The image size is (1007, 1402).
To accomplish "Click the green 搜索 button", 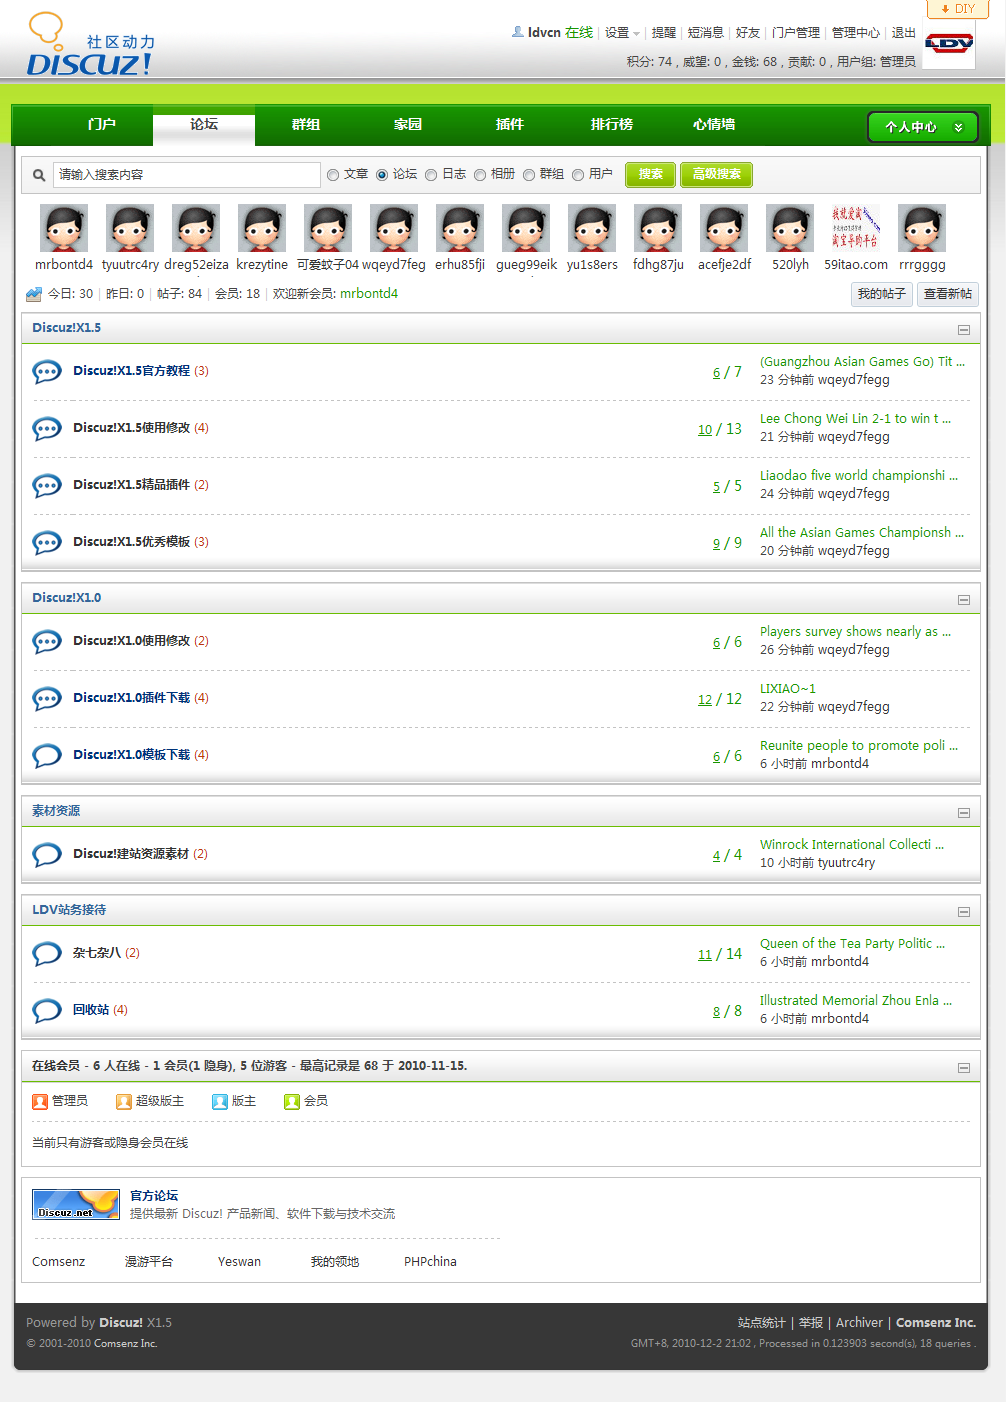I will (x=651, y=175).
